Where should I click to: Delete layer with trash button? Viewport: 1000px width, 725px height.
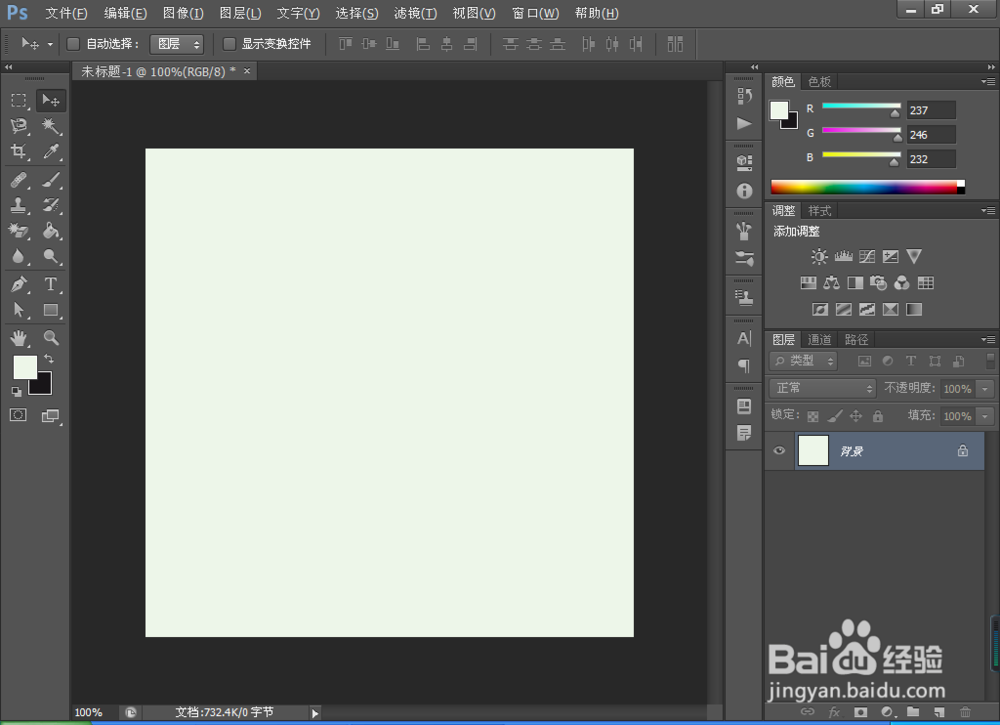[x=966, y=712]
